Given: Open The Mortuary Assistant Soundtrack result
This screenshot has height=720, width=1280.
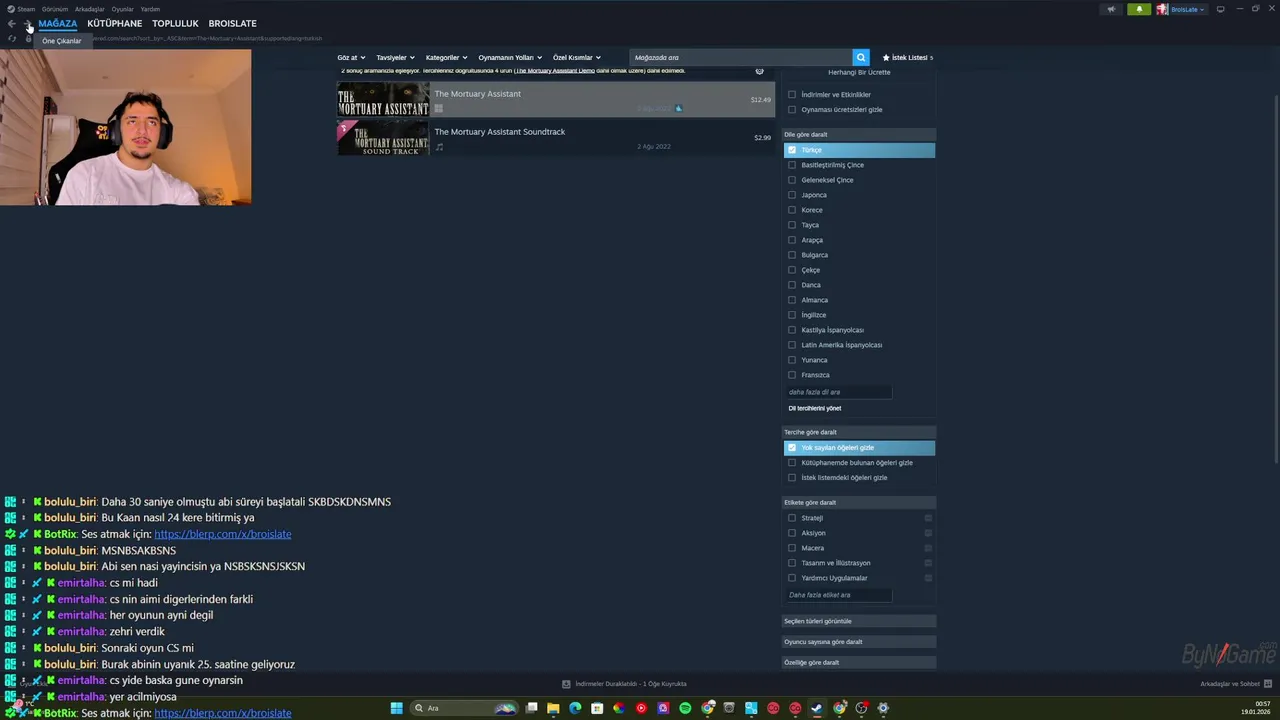Looking at the screenshot, I should (556, 138).
